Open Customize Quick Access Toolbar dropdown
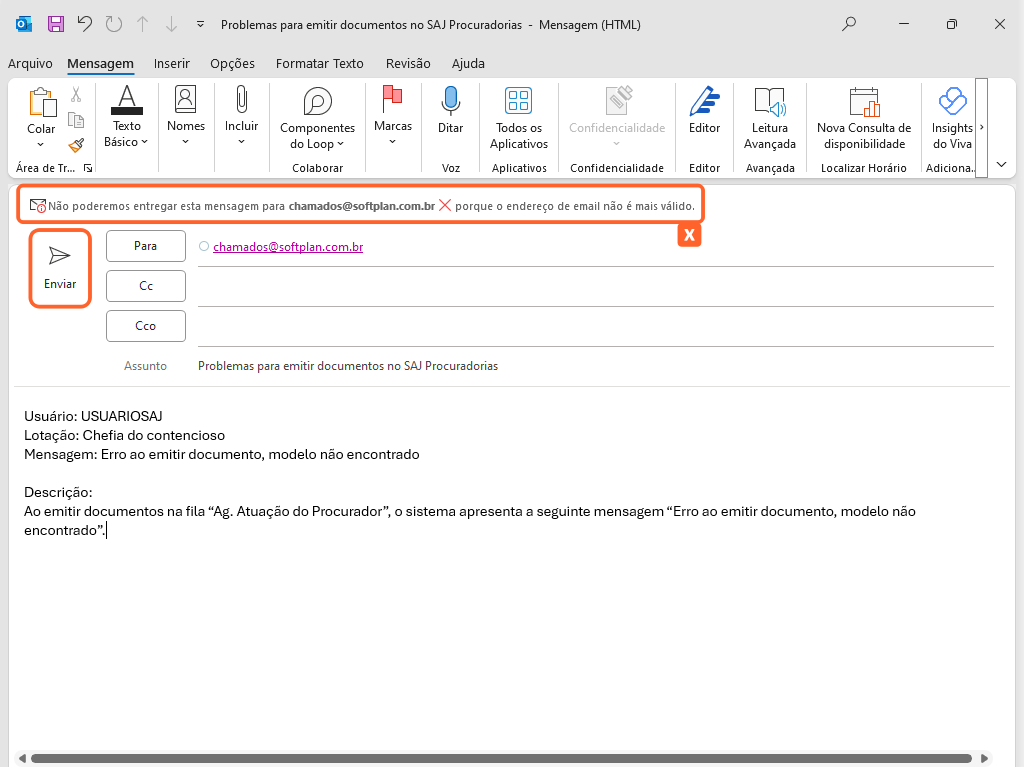The image size is (1024, 768). click(200, 24)
